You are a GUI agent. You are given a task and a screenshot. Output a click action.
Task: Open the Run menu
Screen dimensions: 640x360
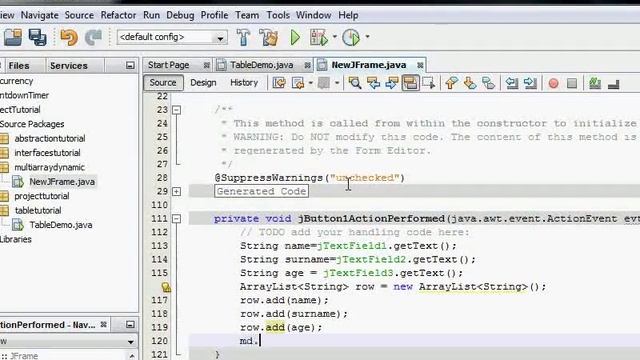tap(151, 16)
